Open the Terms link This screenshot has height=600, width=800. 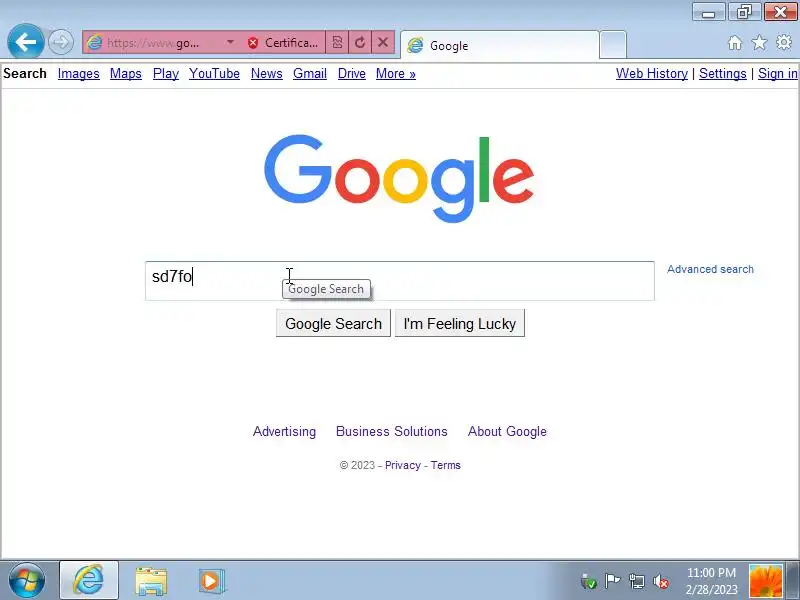click(x=445, y=465)
